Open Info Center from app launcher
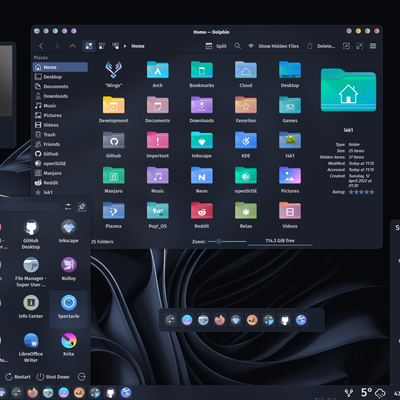Viewport: 400px width, 400px height. coord(31,307)
